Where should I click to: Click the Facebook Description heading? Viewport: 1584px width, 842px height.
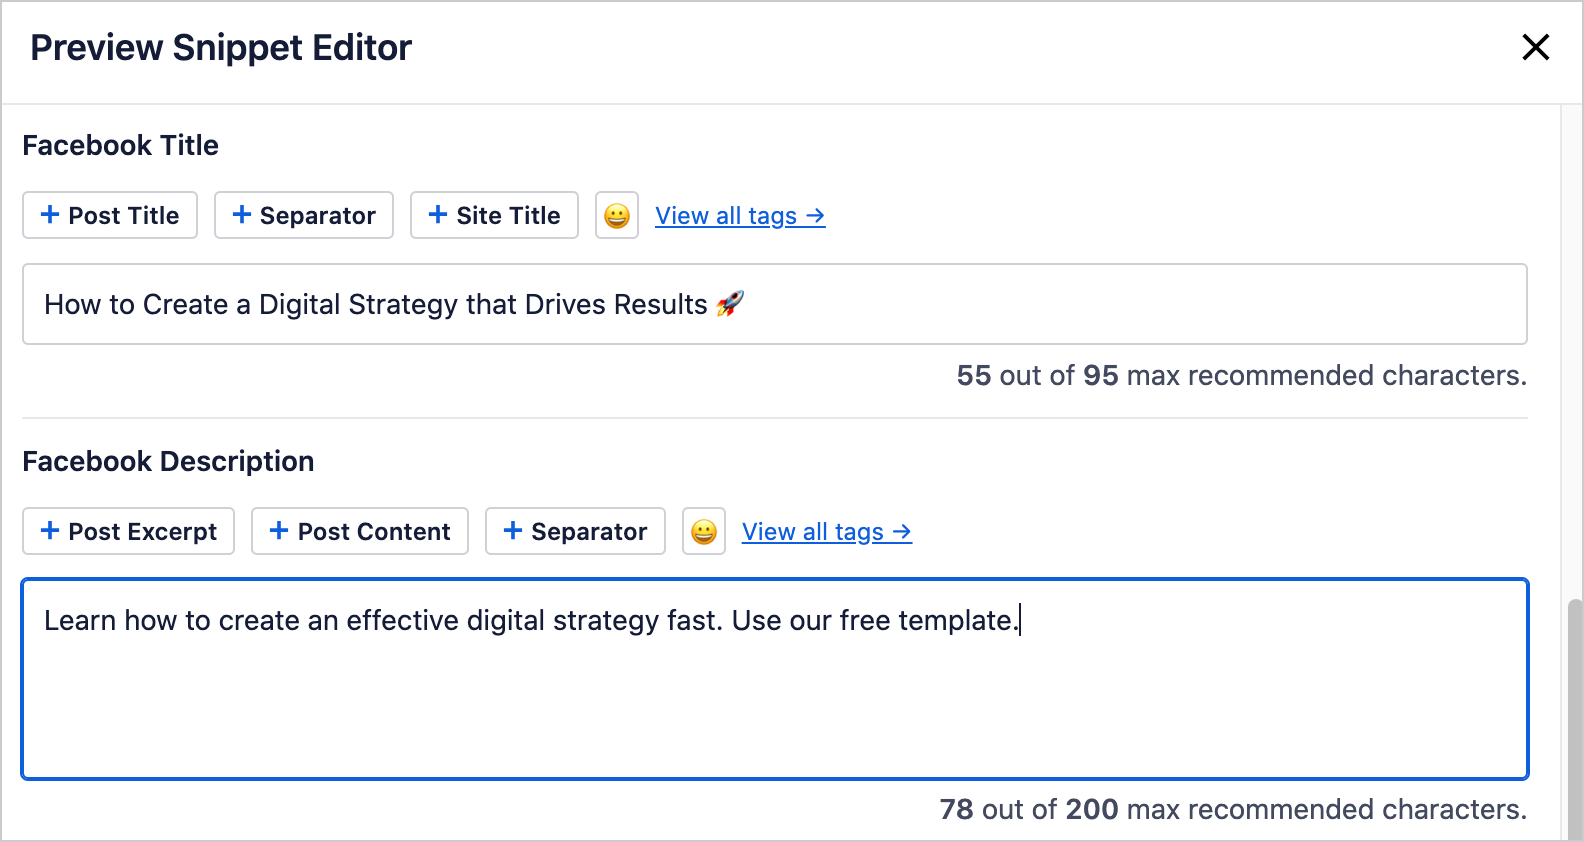tap(168, 461)
